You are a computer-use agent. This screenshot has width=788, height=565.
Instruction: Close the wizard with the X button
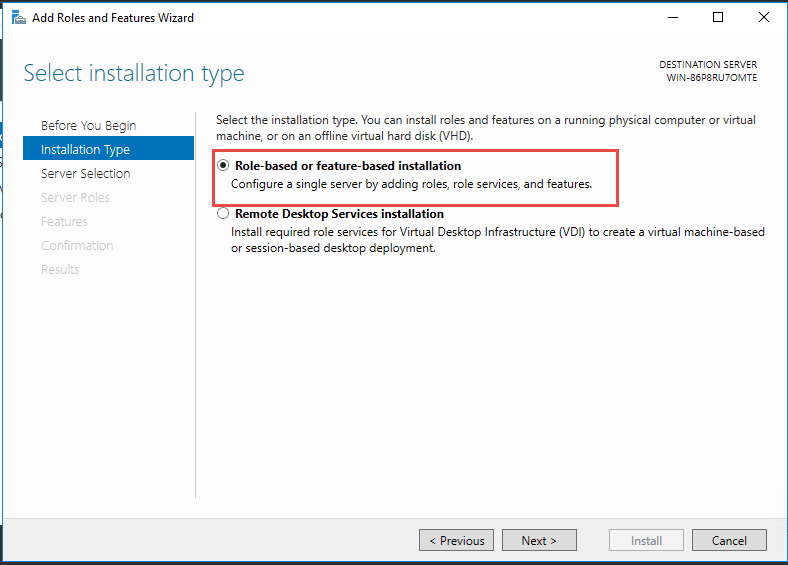pyautogui.click(x=763, y=17)
